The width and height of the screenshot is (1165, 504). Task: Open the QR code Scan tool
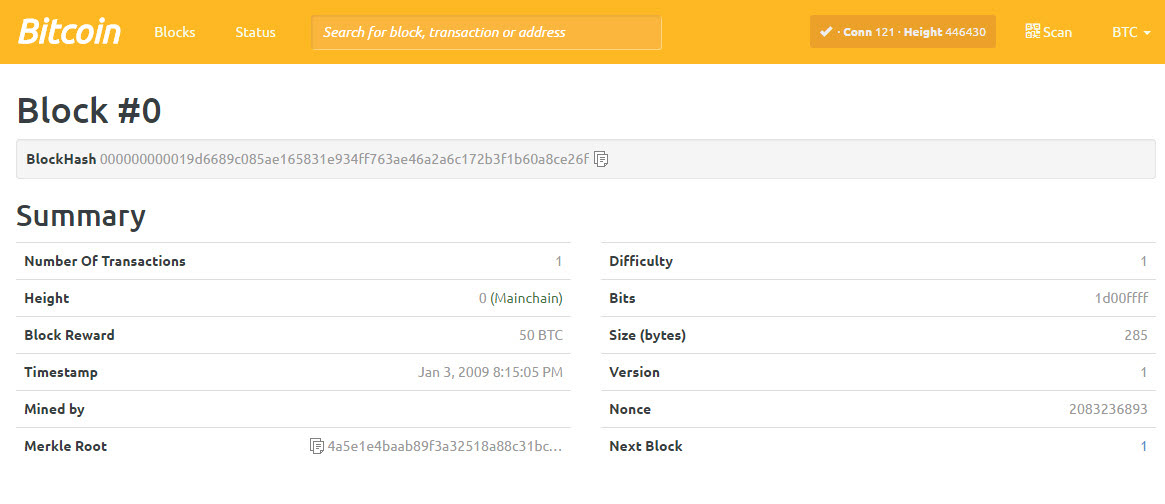click(1048, 32)
